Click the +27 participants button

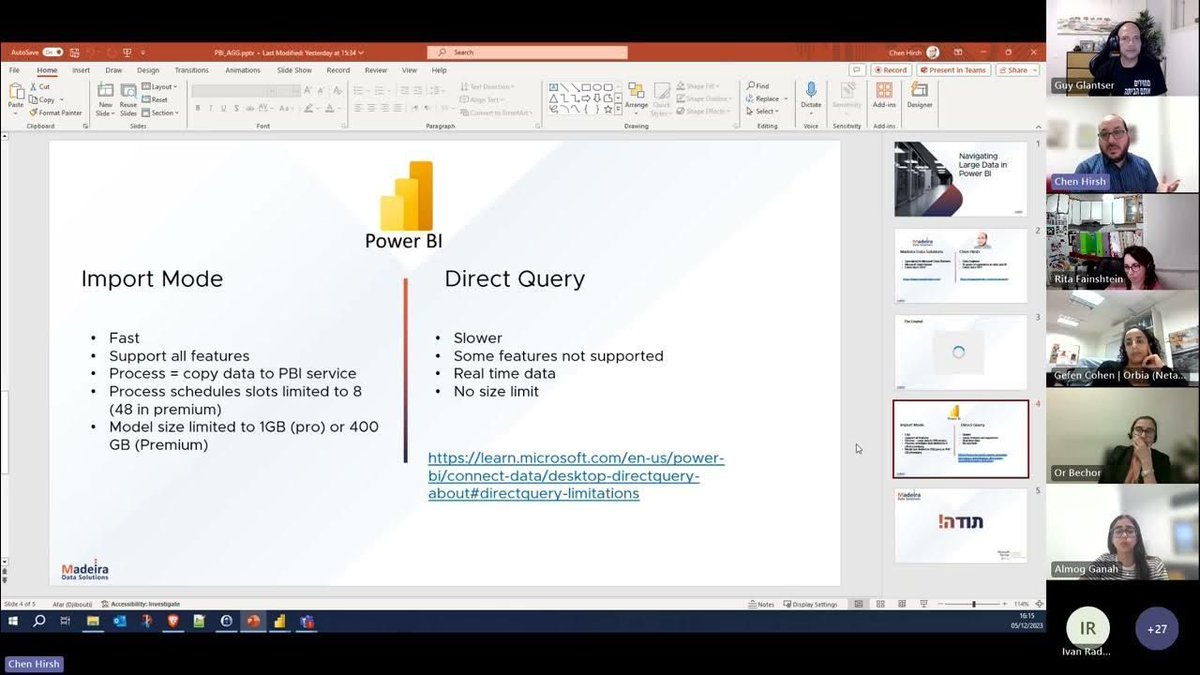[1157, 629]
